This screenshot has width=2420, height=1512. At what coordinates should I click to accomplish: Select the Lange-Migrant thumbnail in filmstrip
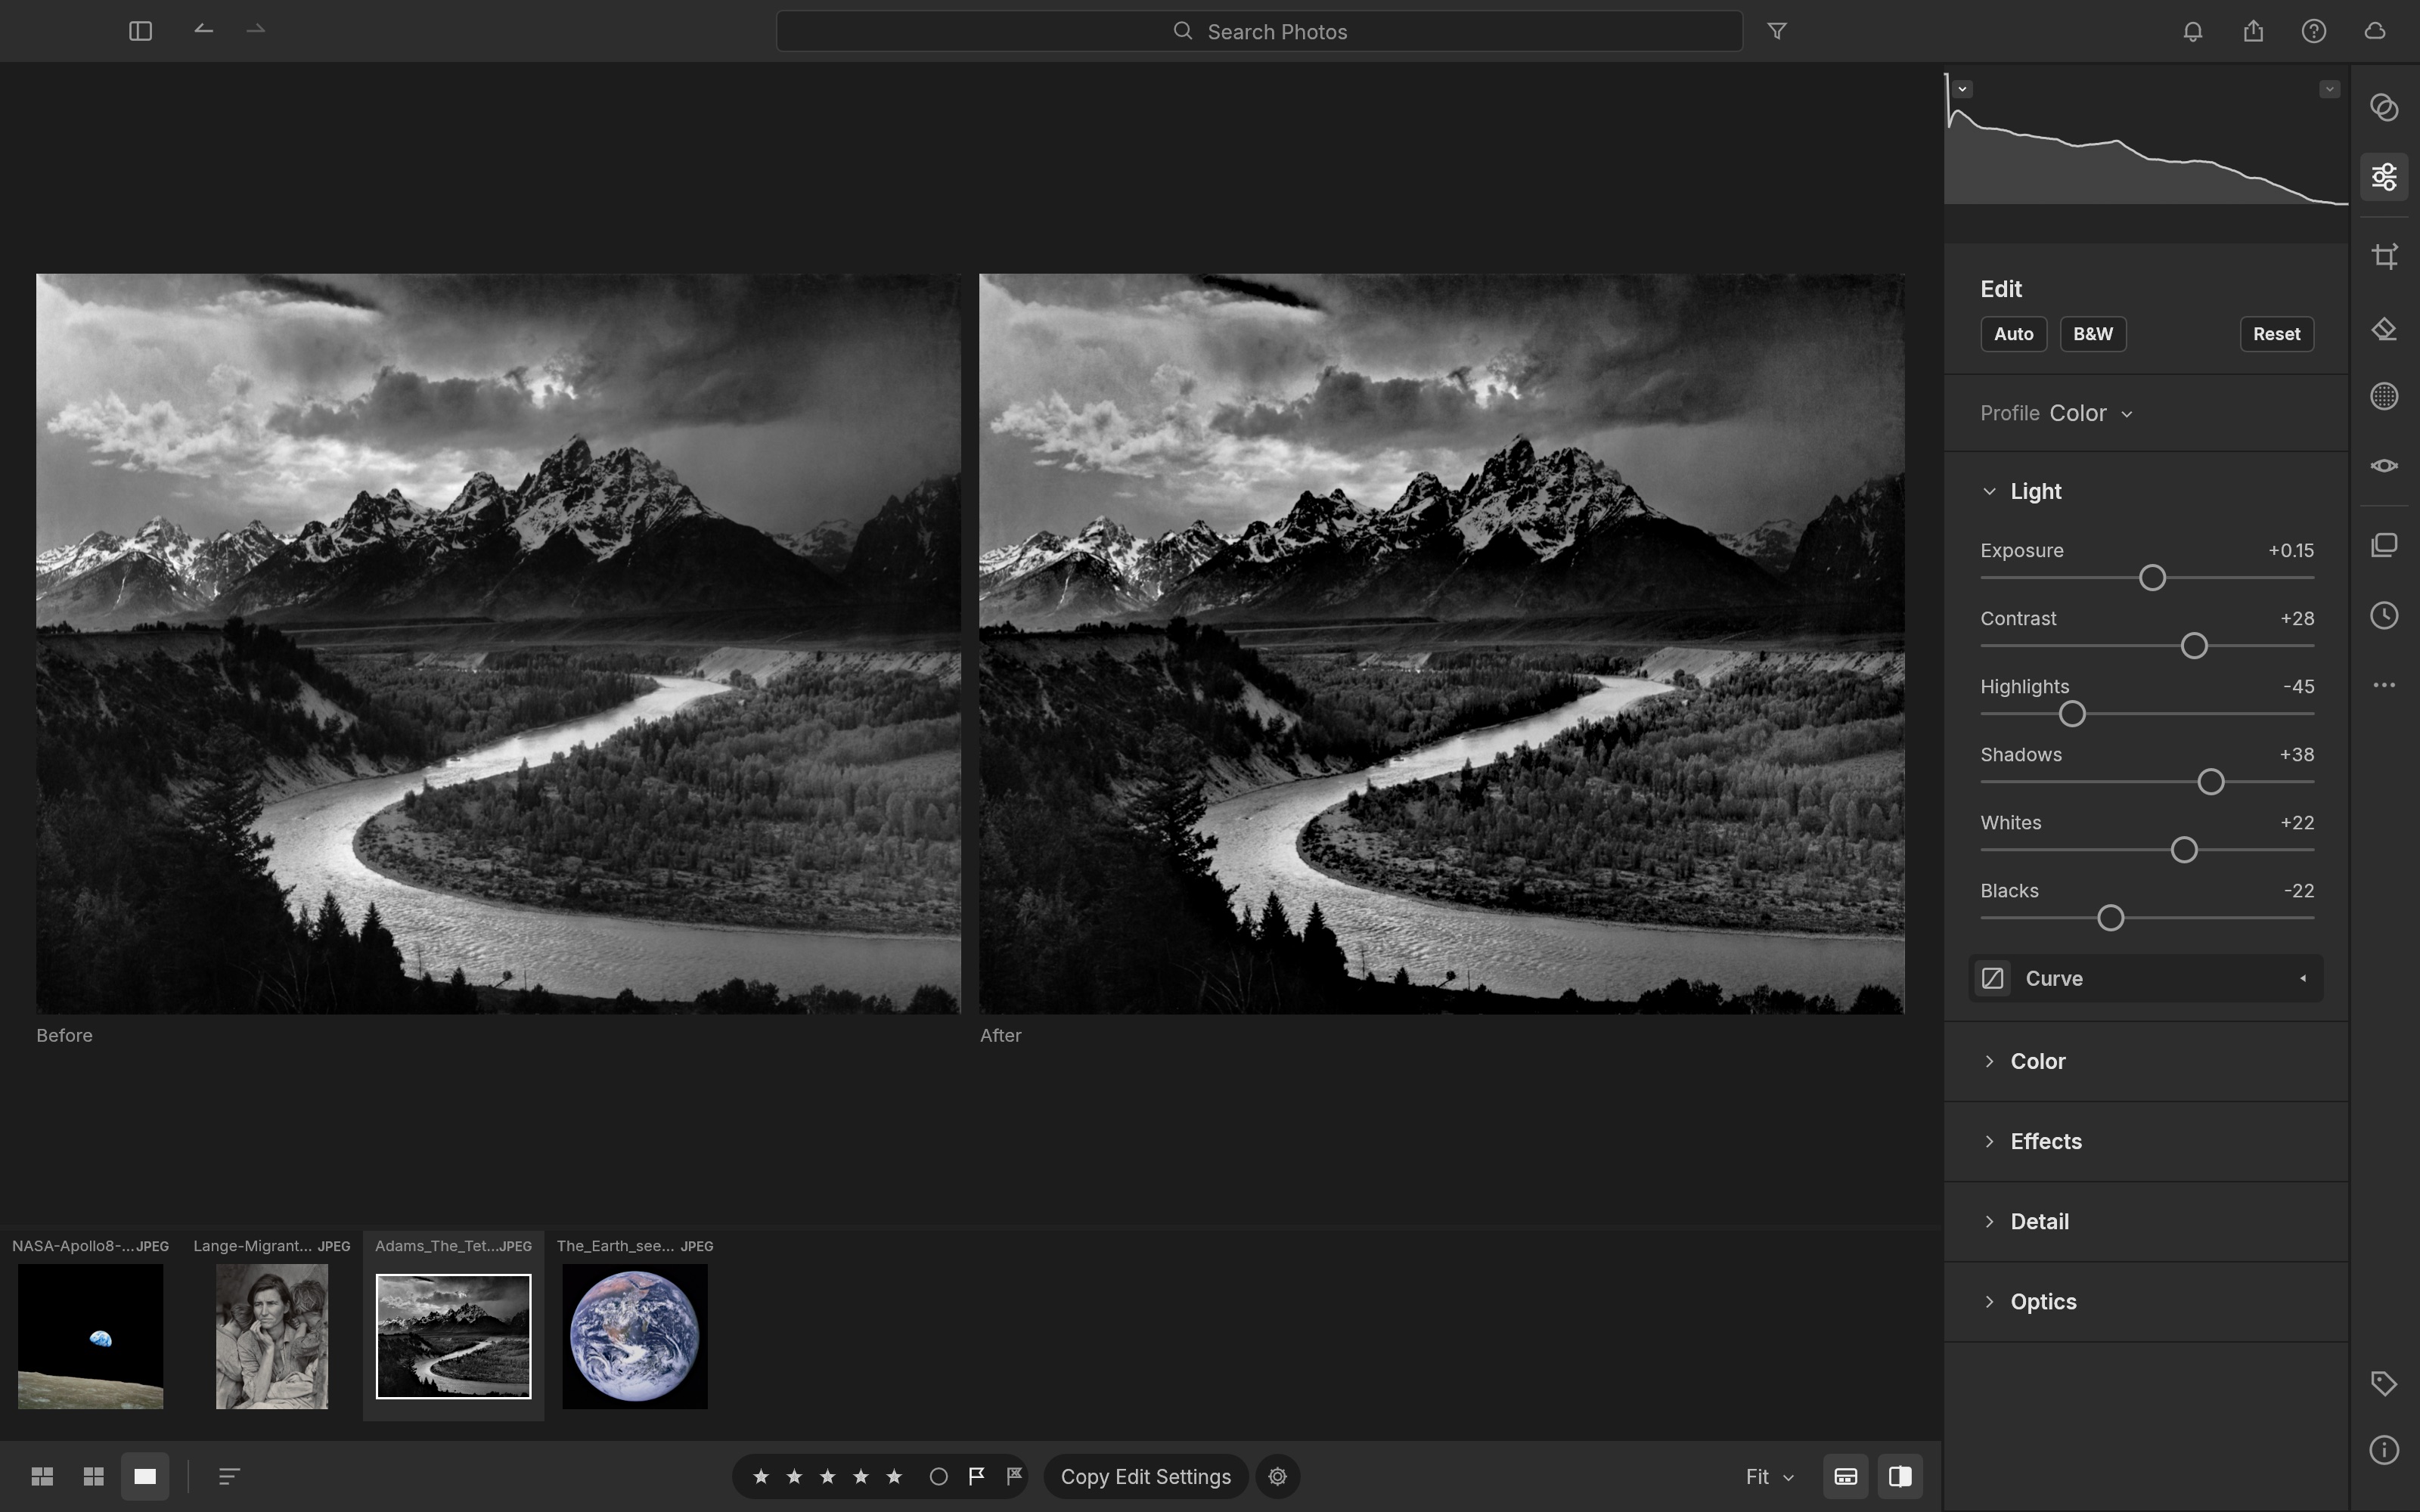(271, 1336)
